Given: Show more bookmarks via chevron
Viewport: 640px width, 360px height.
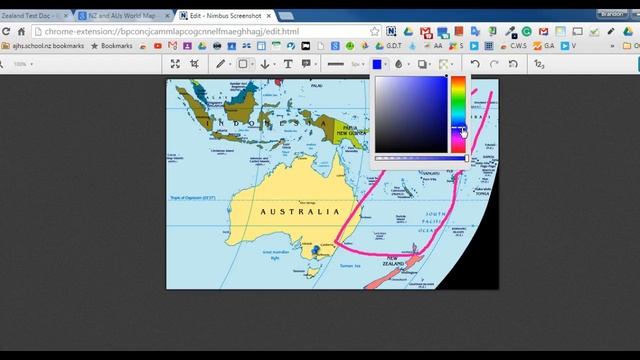Looking at the screenshot, I should (612, 46).
